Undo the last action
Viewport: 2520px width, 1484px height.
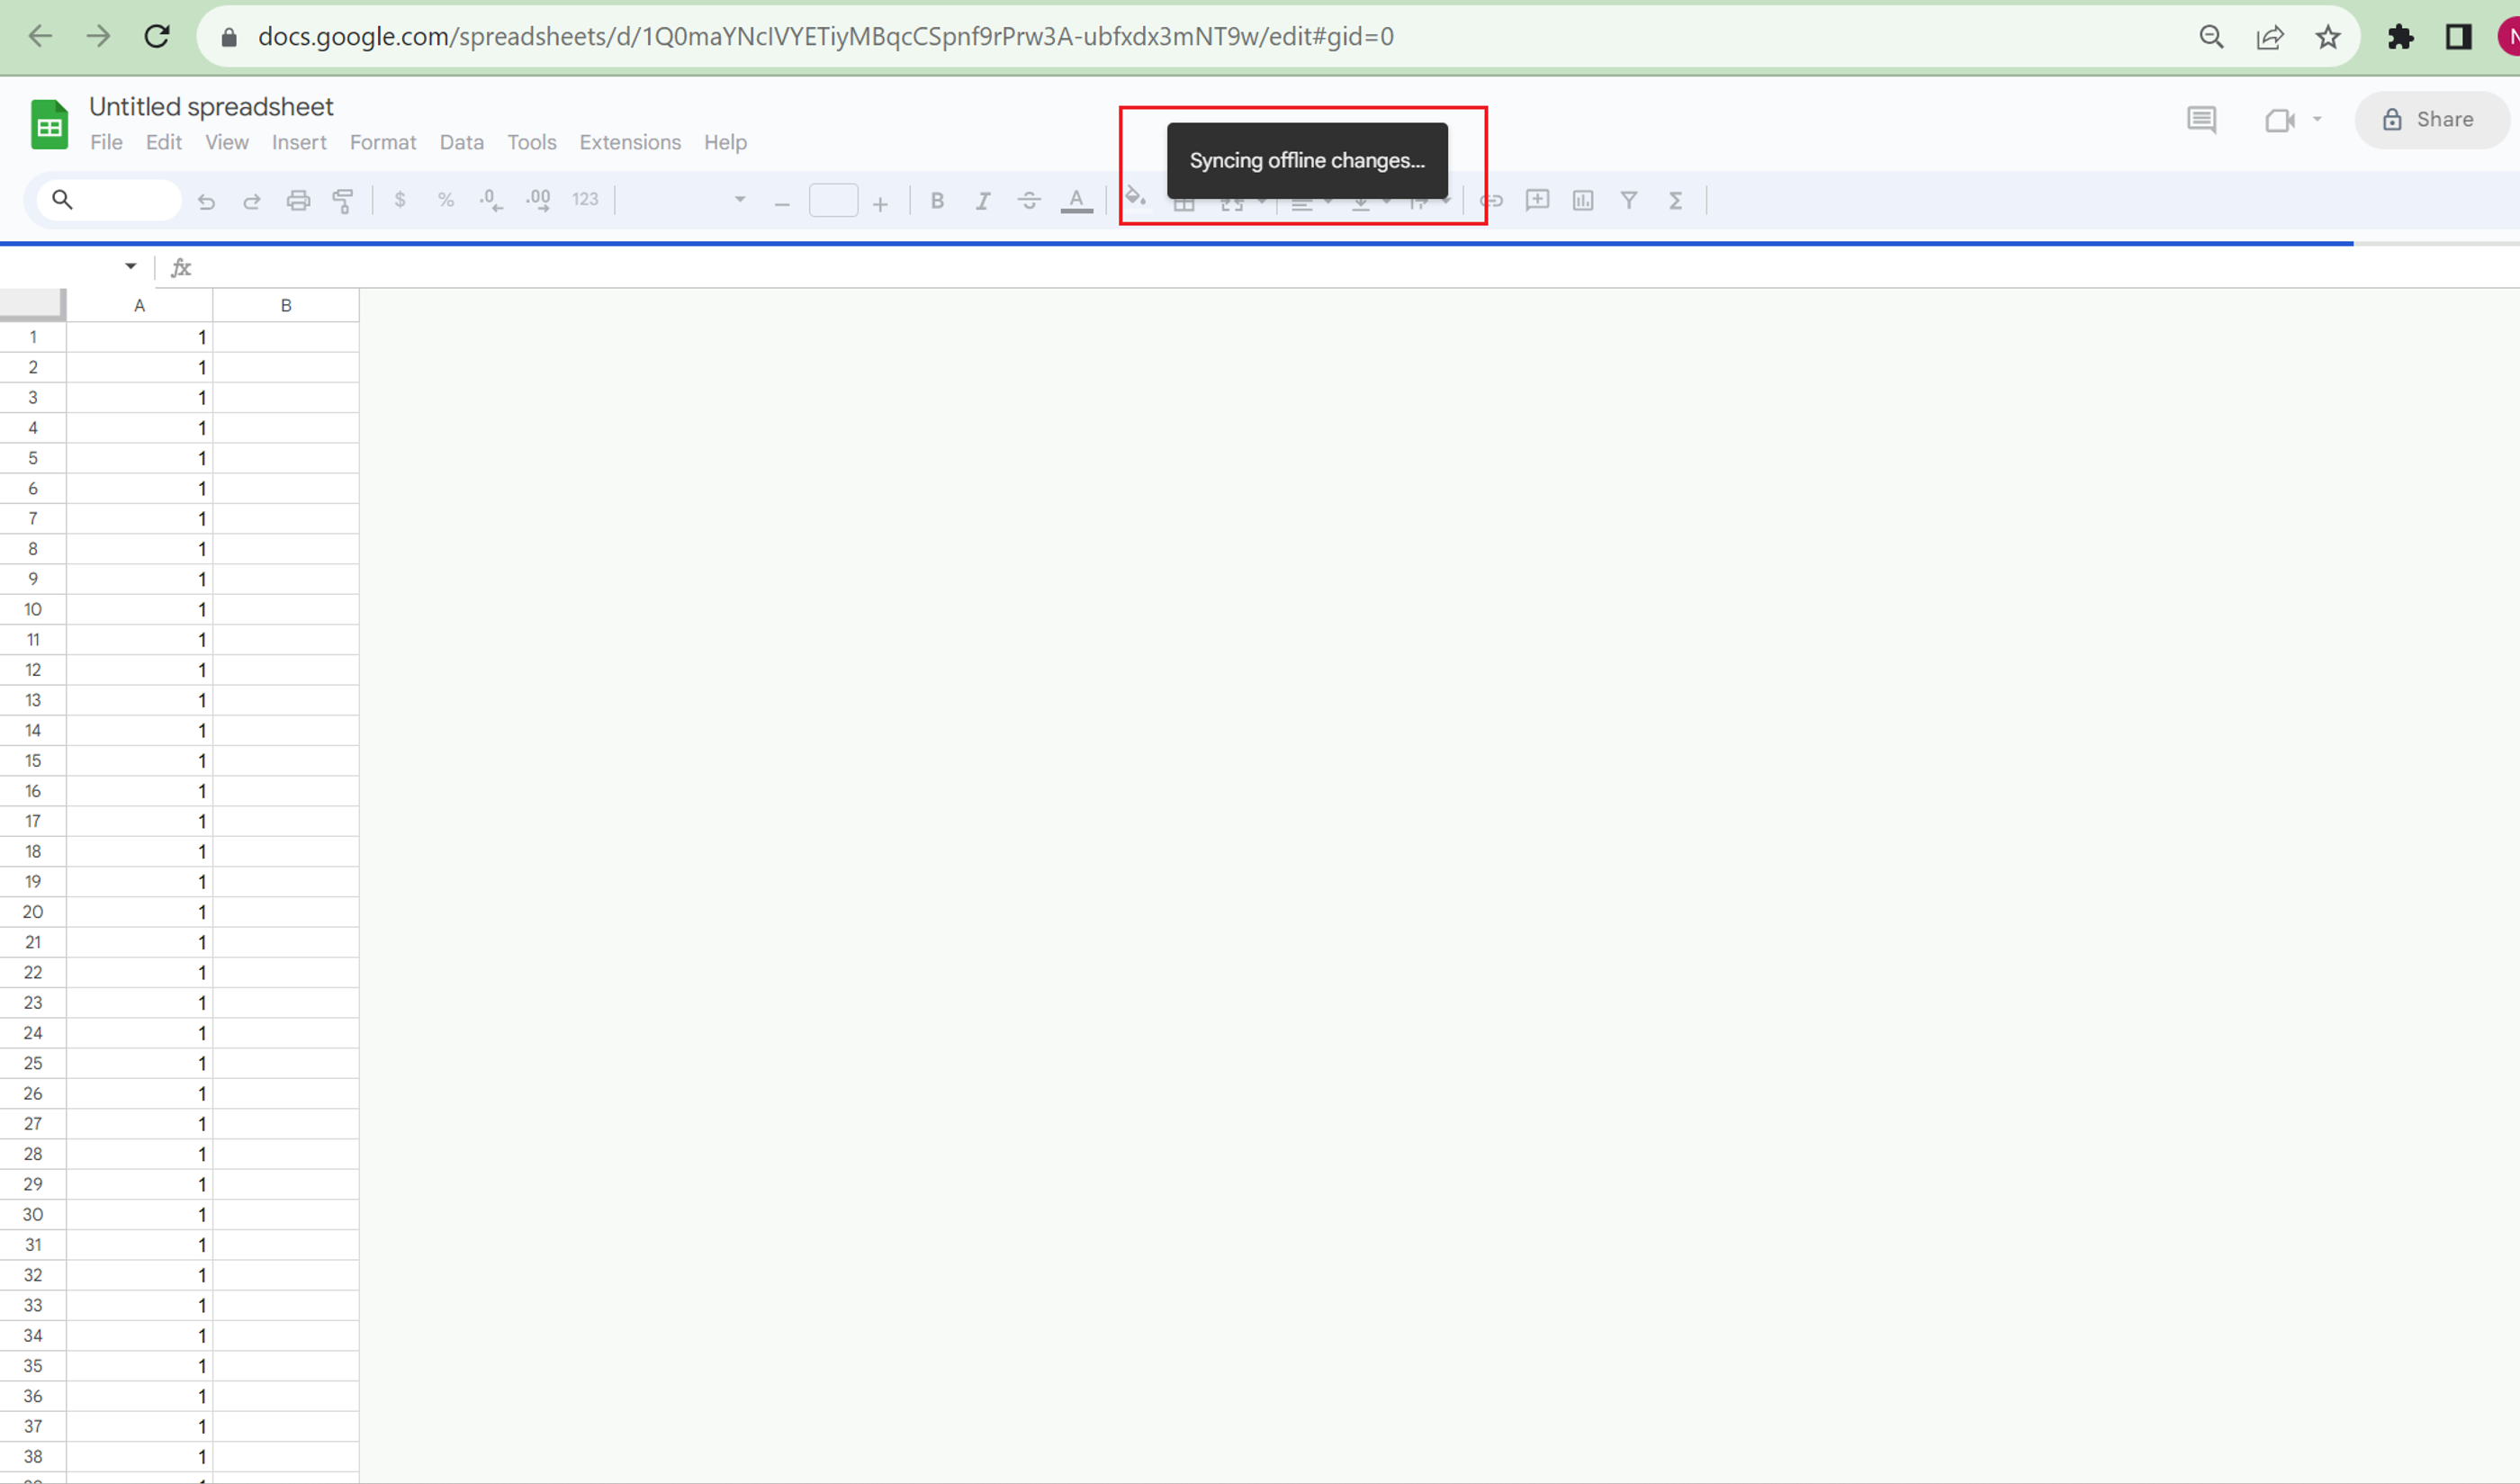[206, 201]
